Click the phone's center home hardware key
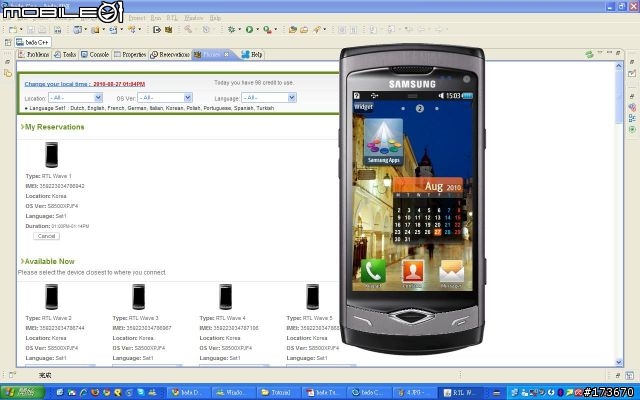The width and height of the screenshot is (640, 400). pyautogui.click(x=412, y=316)
